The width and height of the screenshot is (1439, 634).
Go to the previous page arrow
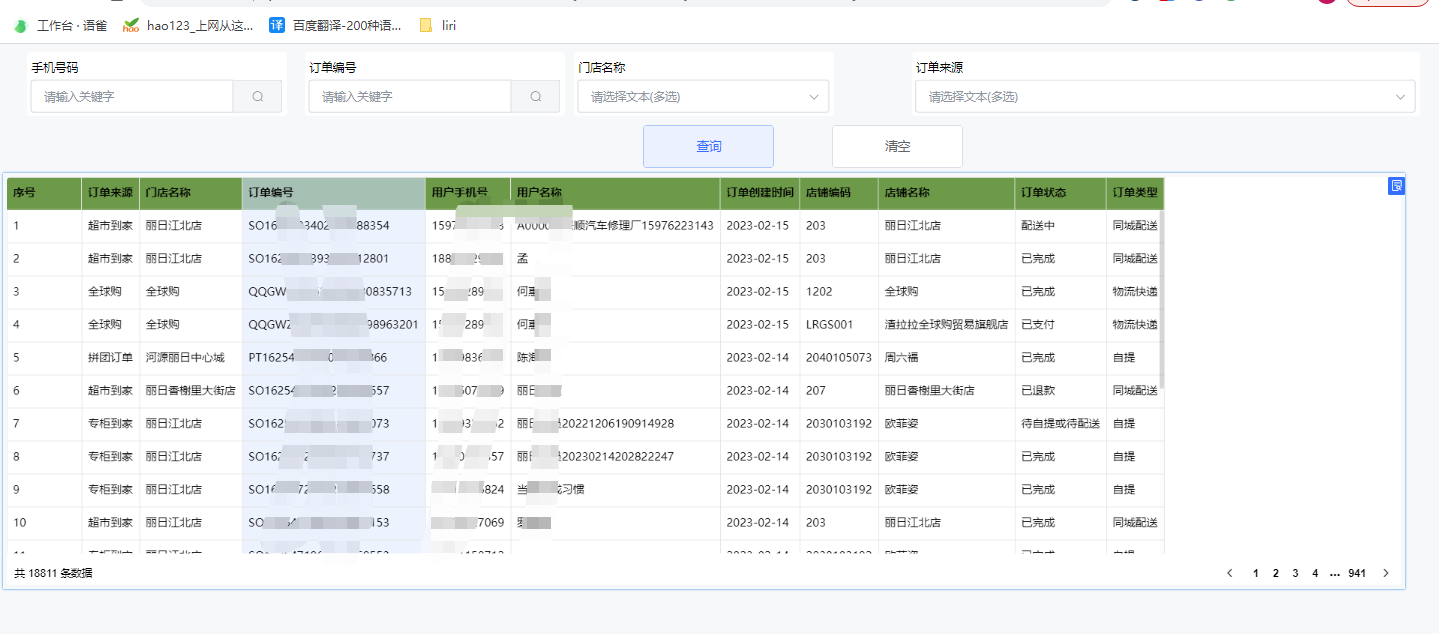pyautogui.click(x=1230, y=573)
